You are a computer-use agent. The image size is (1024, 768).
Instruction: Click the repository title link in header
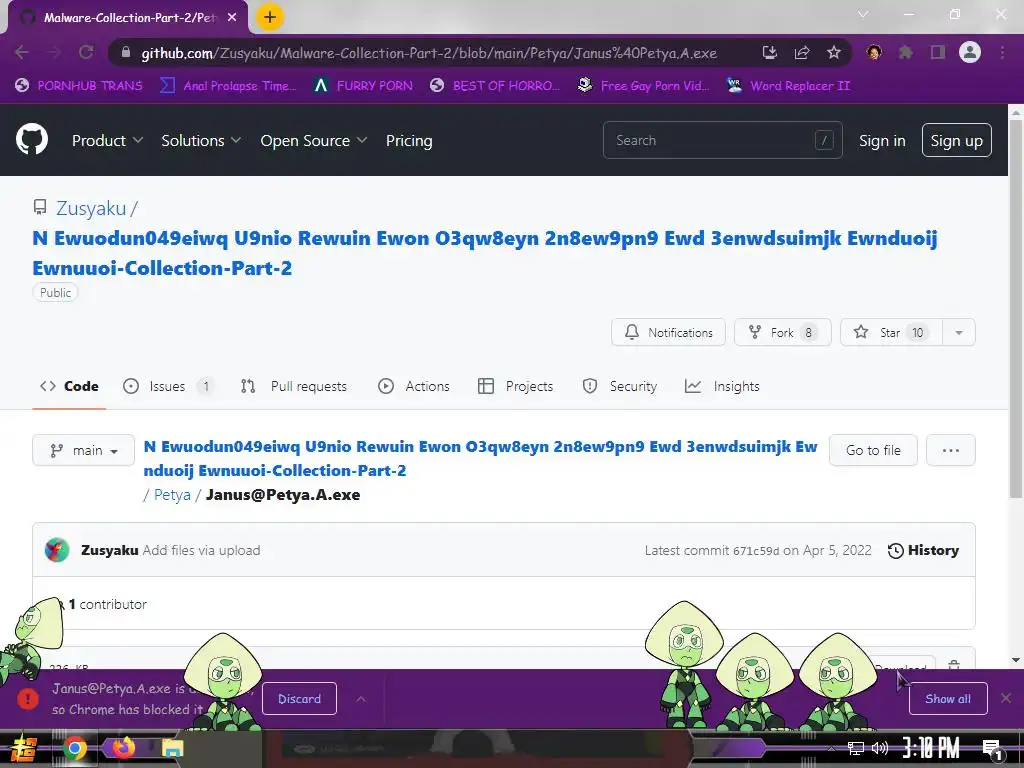485,253
